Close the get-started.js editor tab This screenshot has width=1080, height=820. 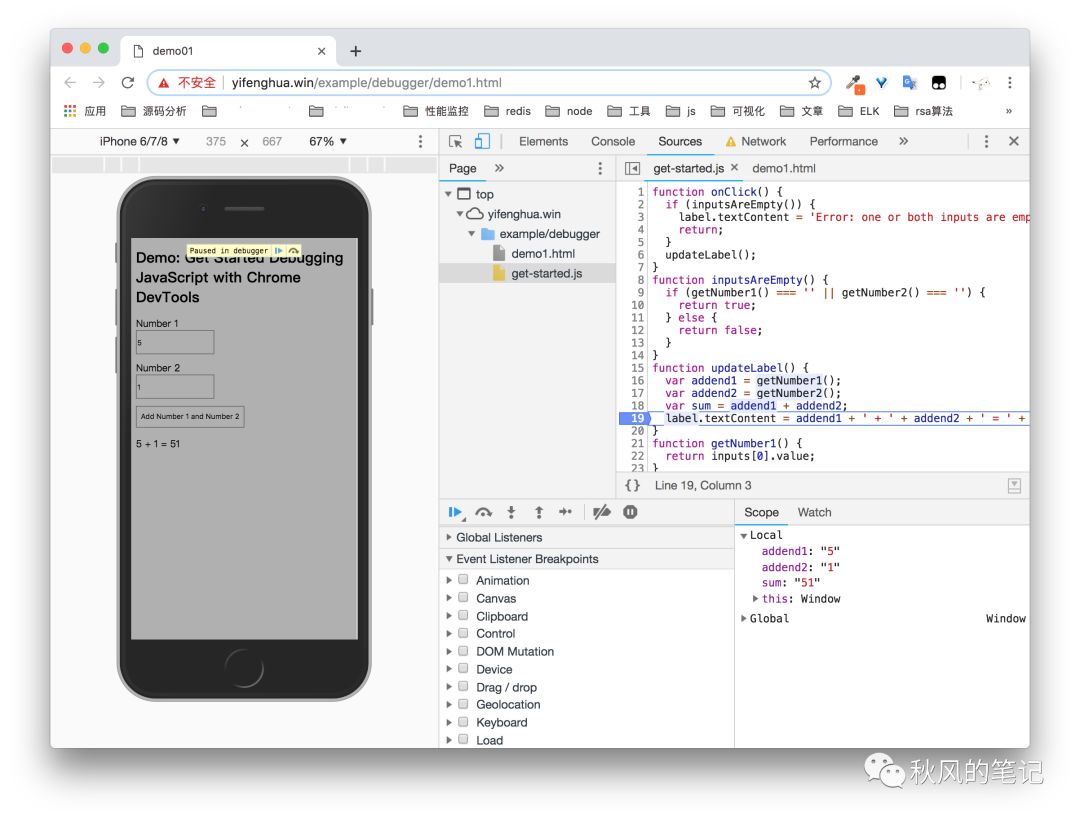click(734, 167)
